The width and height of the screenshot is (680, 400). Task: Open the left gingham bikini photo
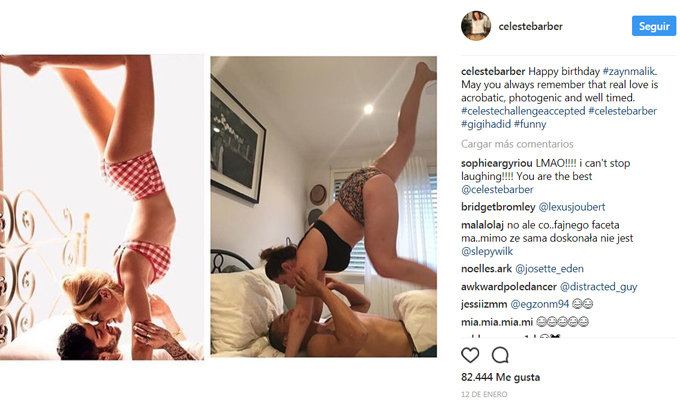tap(102, 207)
